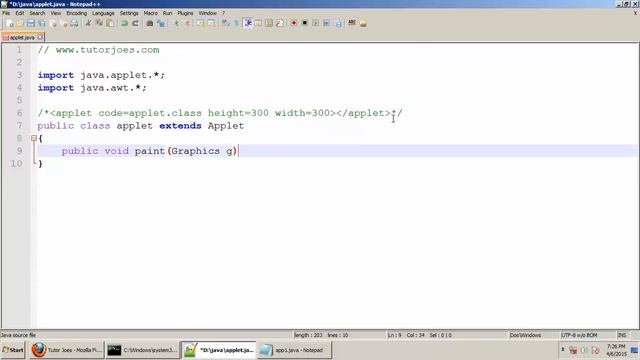The width and height of the screenshot is (640, 360).
Task: Click the Copy toolbar icon
Action: click(x=99, y=23)
